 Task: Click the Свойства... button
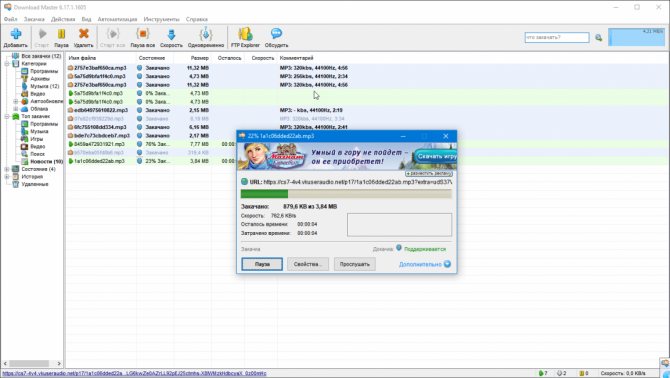tap(308, 264)
